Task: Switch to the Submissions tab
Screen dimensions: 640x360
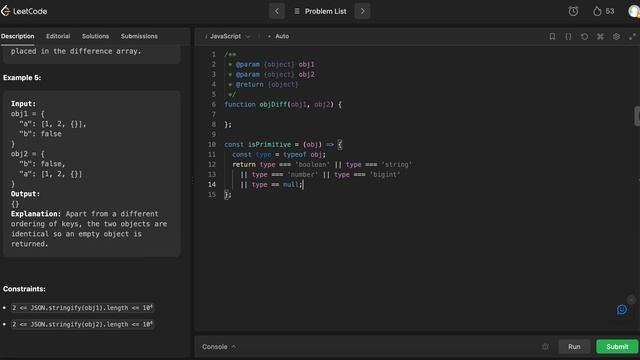Action: [139, 36]
